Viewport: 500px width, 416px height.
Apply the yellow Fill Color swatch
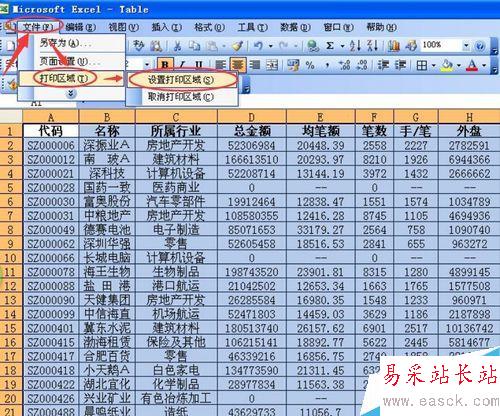coord(447,65)
